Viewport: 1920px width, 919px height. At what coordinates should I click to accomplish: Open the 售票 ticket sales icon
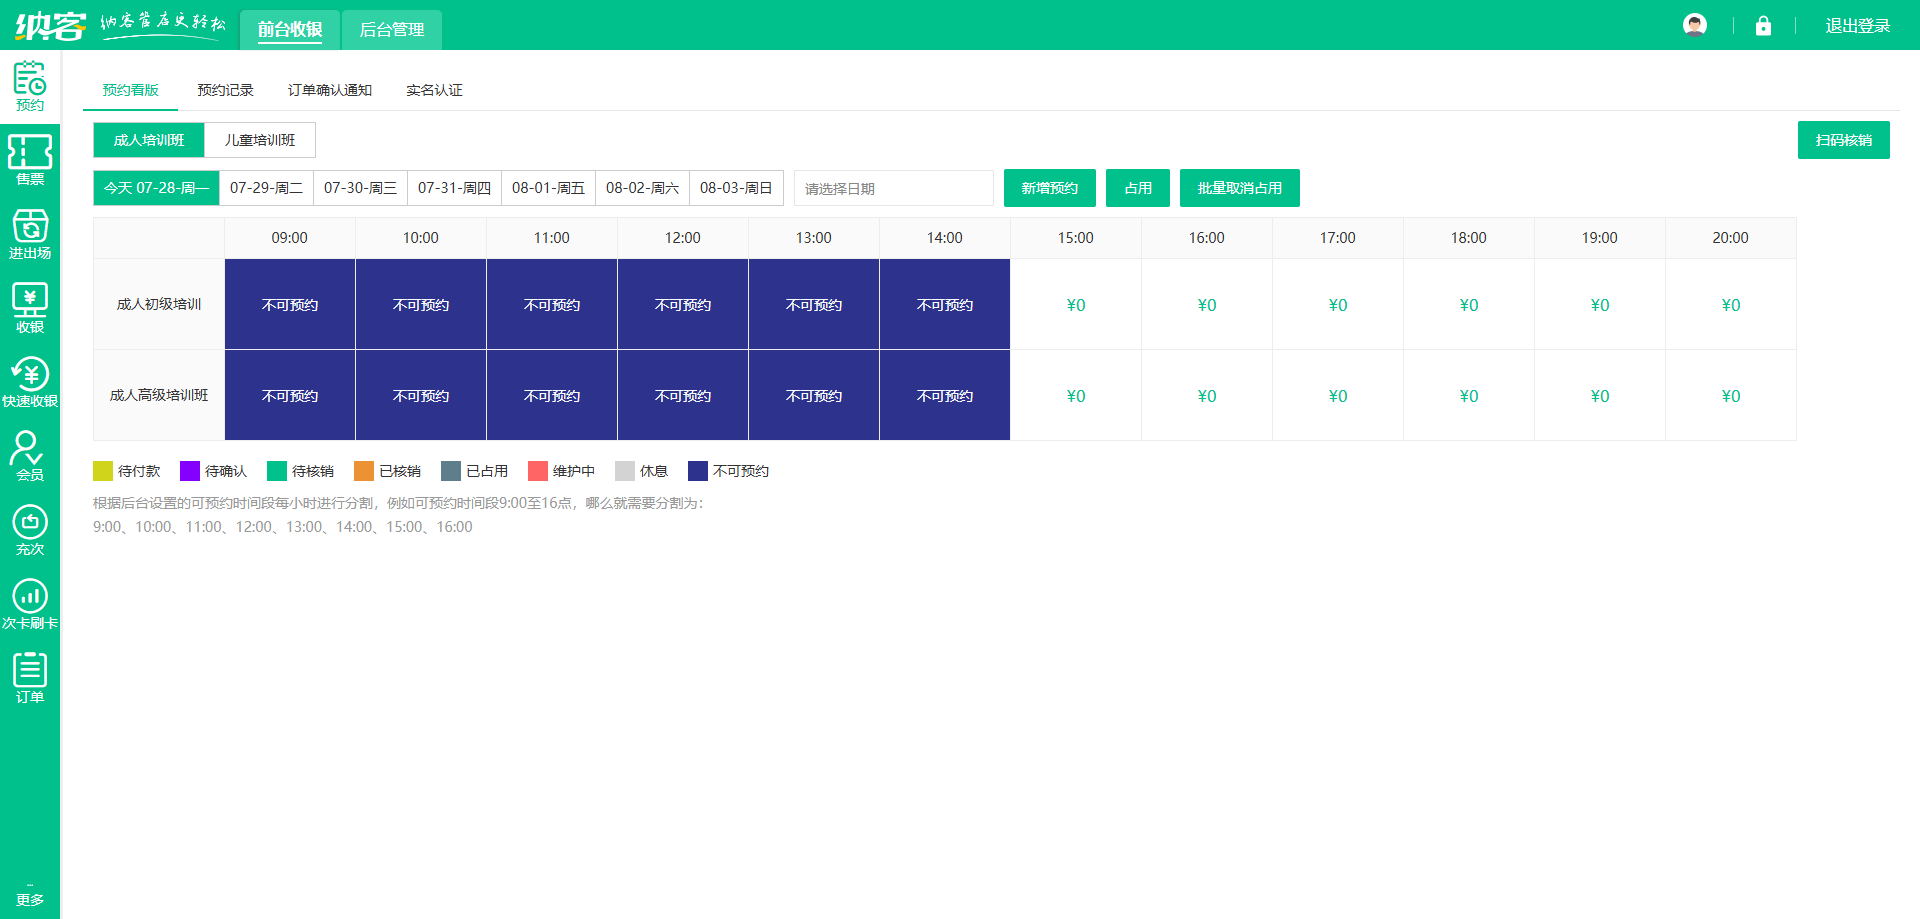pos(30,160)
